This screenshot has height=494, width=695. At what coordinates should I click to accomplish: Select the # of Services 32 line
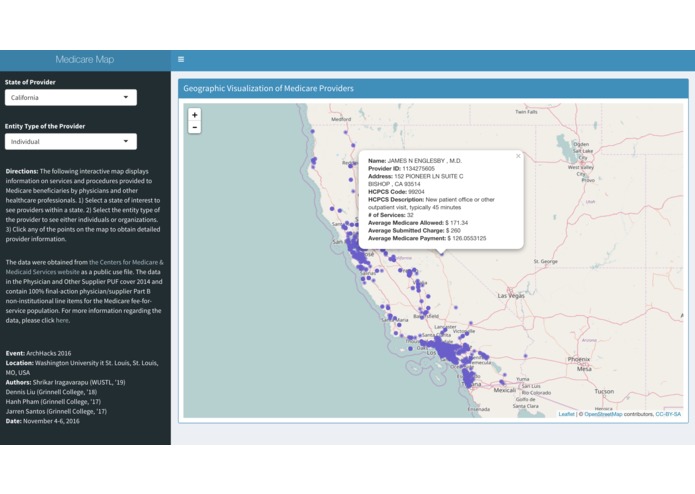tap(391, 215)
